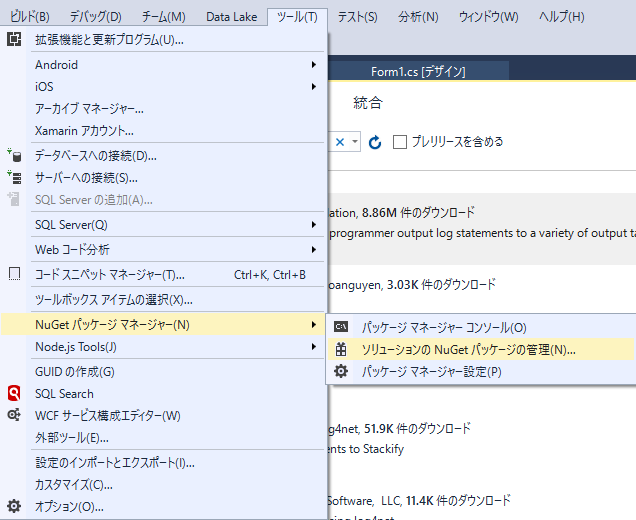Open the ビルド(B) menu
Image resolution: width=636 pixels, height=520 pixels.
click(30, 17)
